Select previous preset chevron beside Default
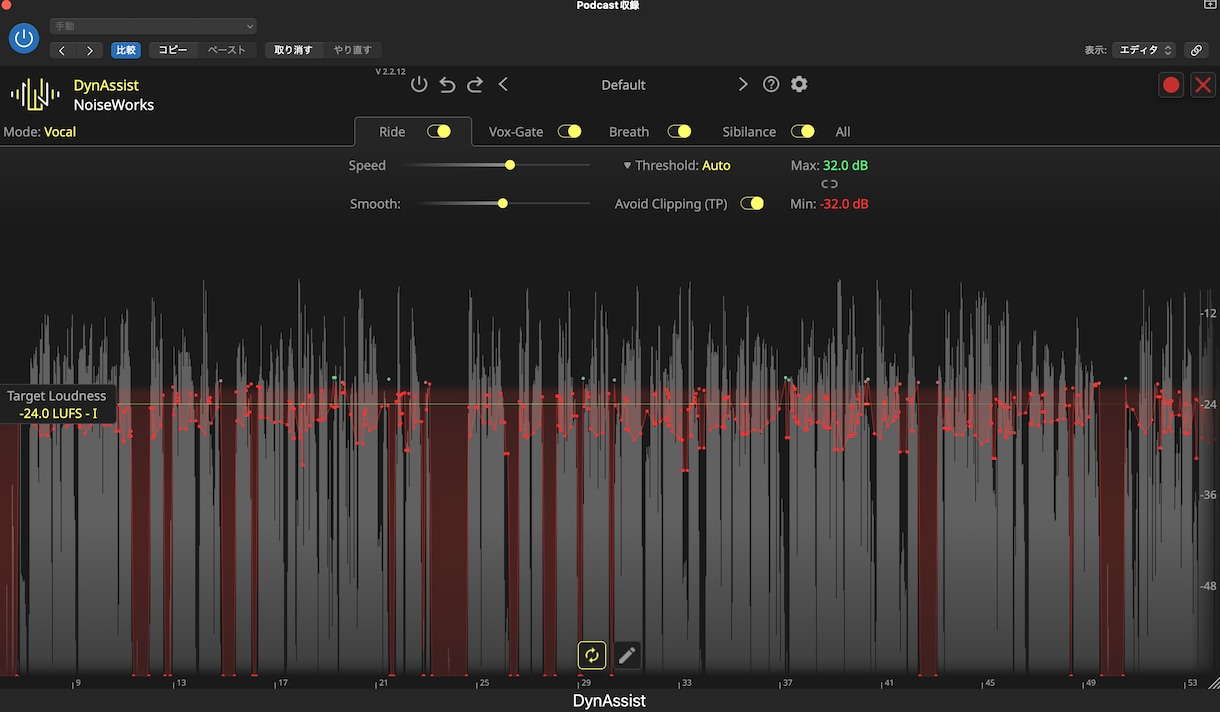This screenshot has width=1220, height=712. 503,84
